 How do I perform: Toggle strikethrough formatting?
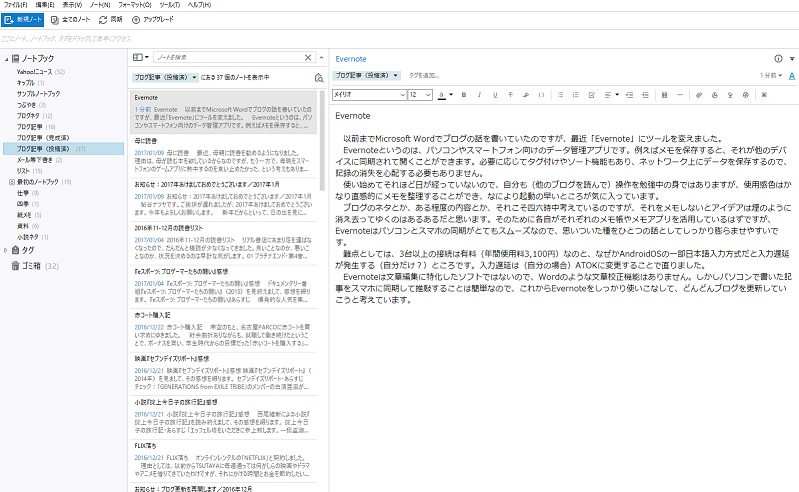(x=510, y=95)
